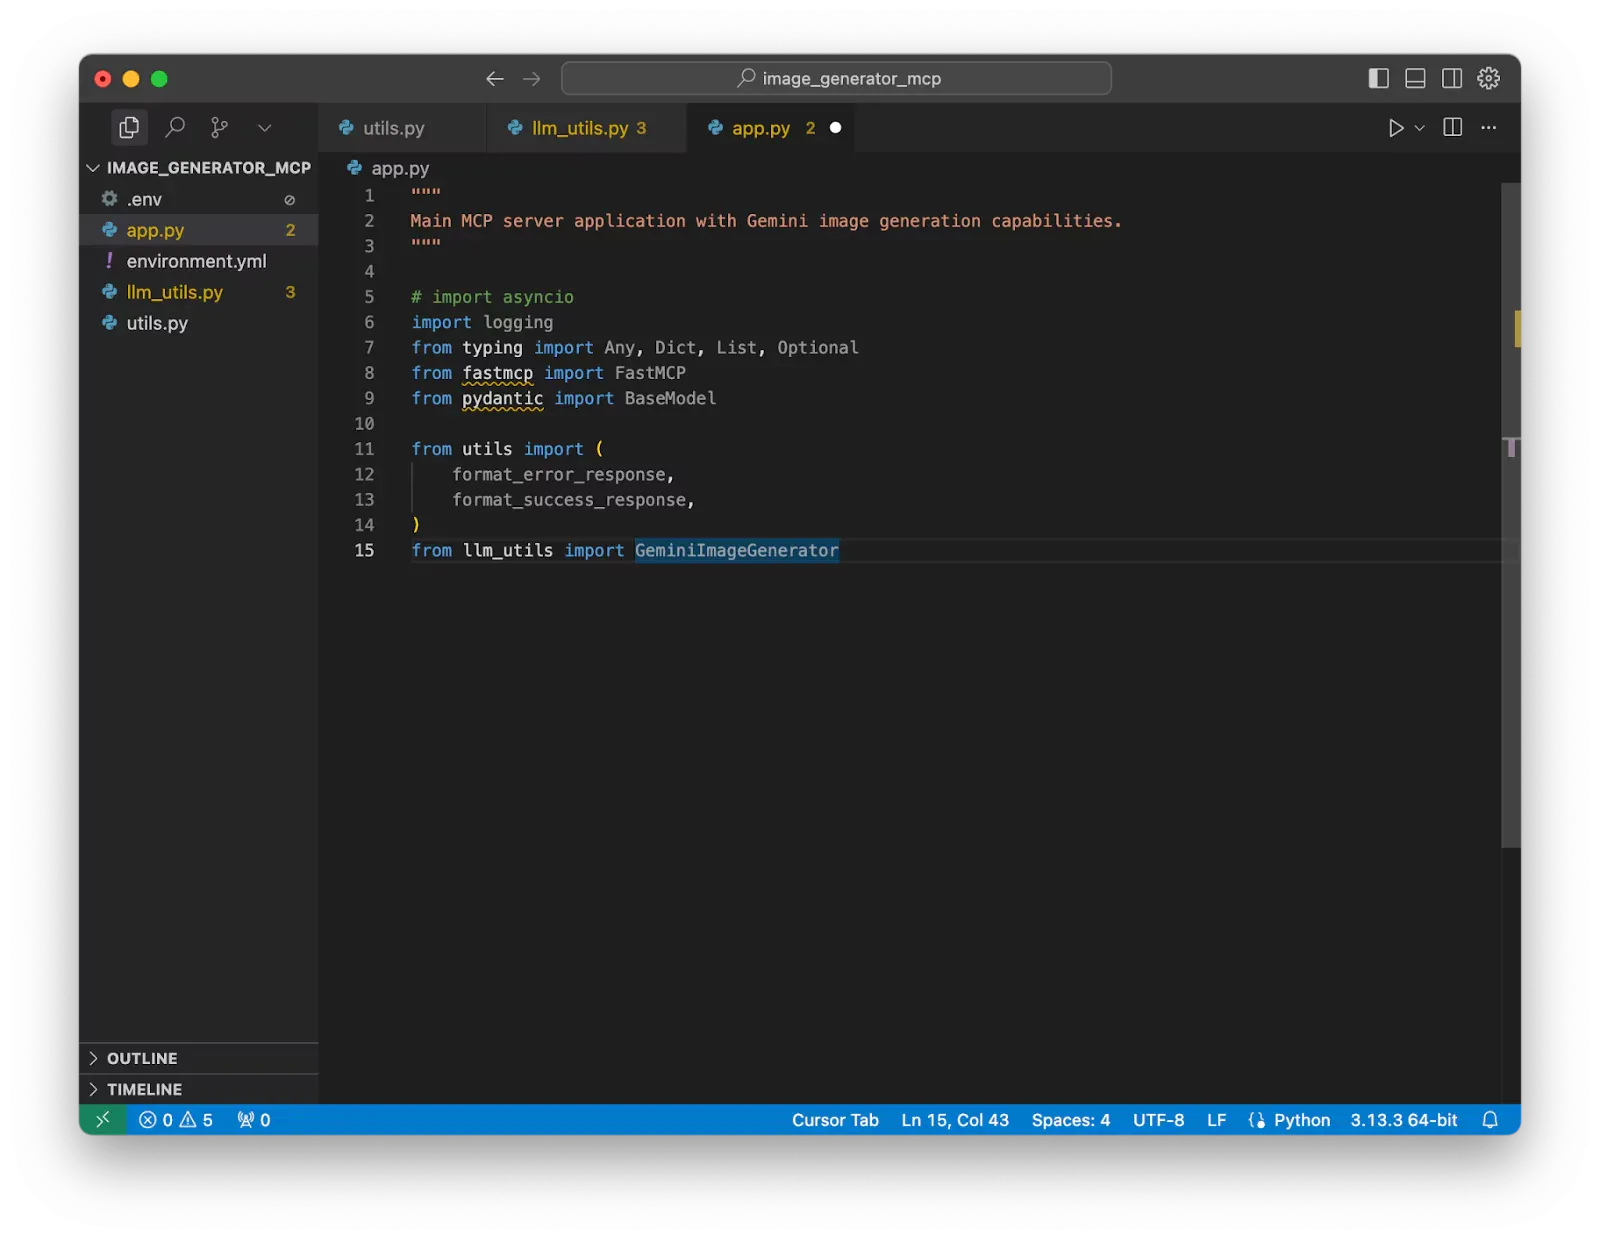Expand the OUTLINE section

[199, 1058]
